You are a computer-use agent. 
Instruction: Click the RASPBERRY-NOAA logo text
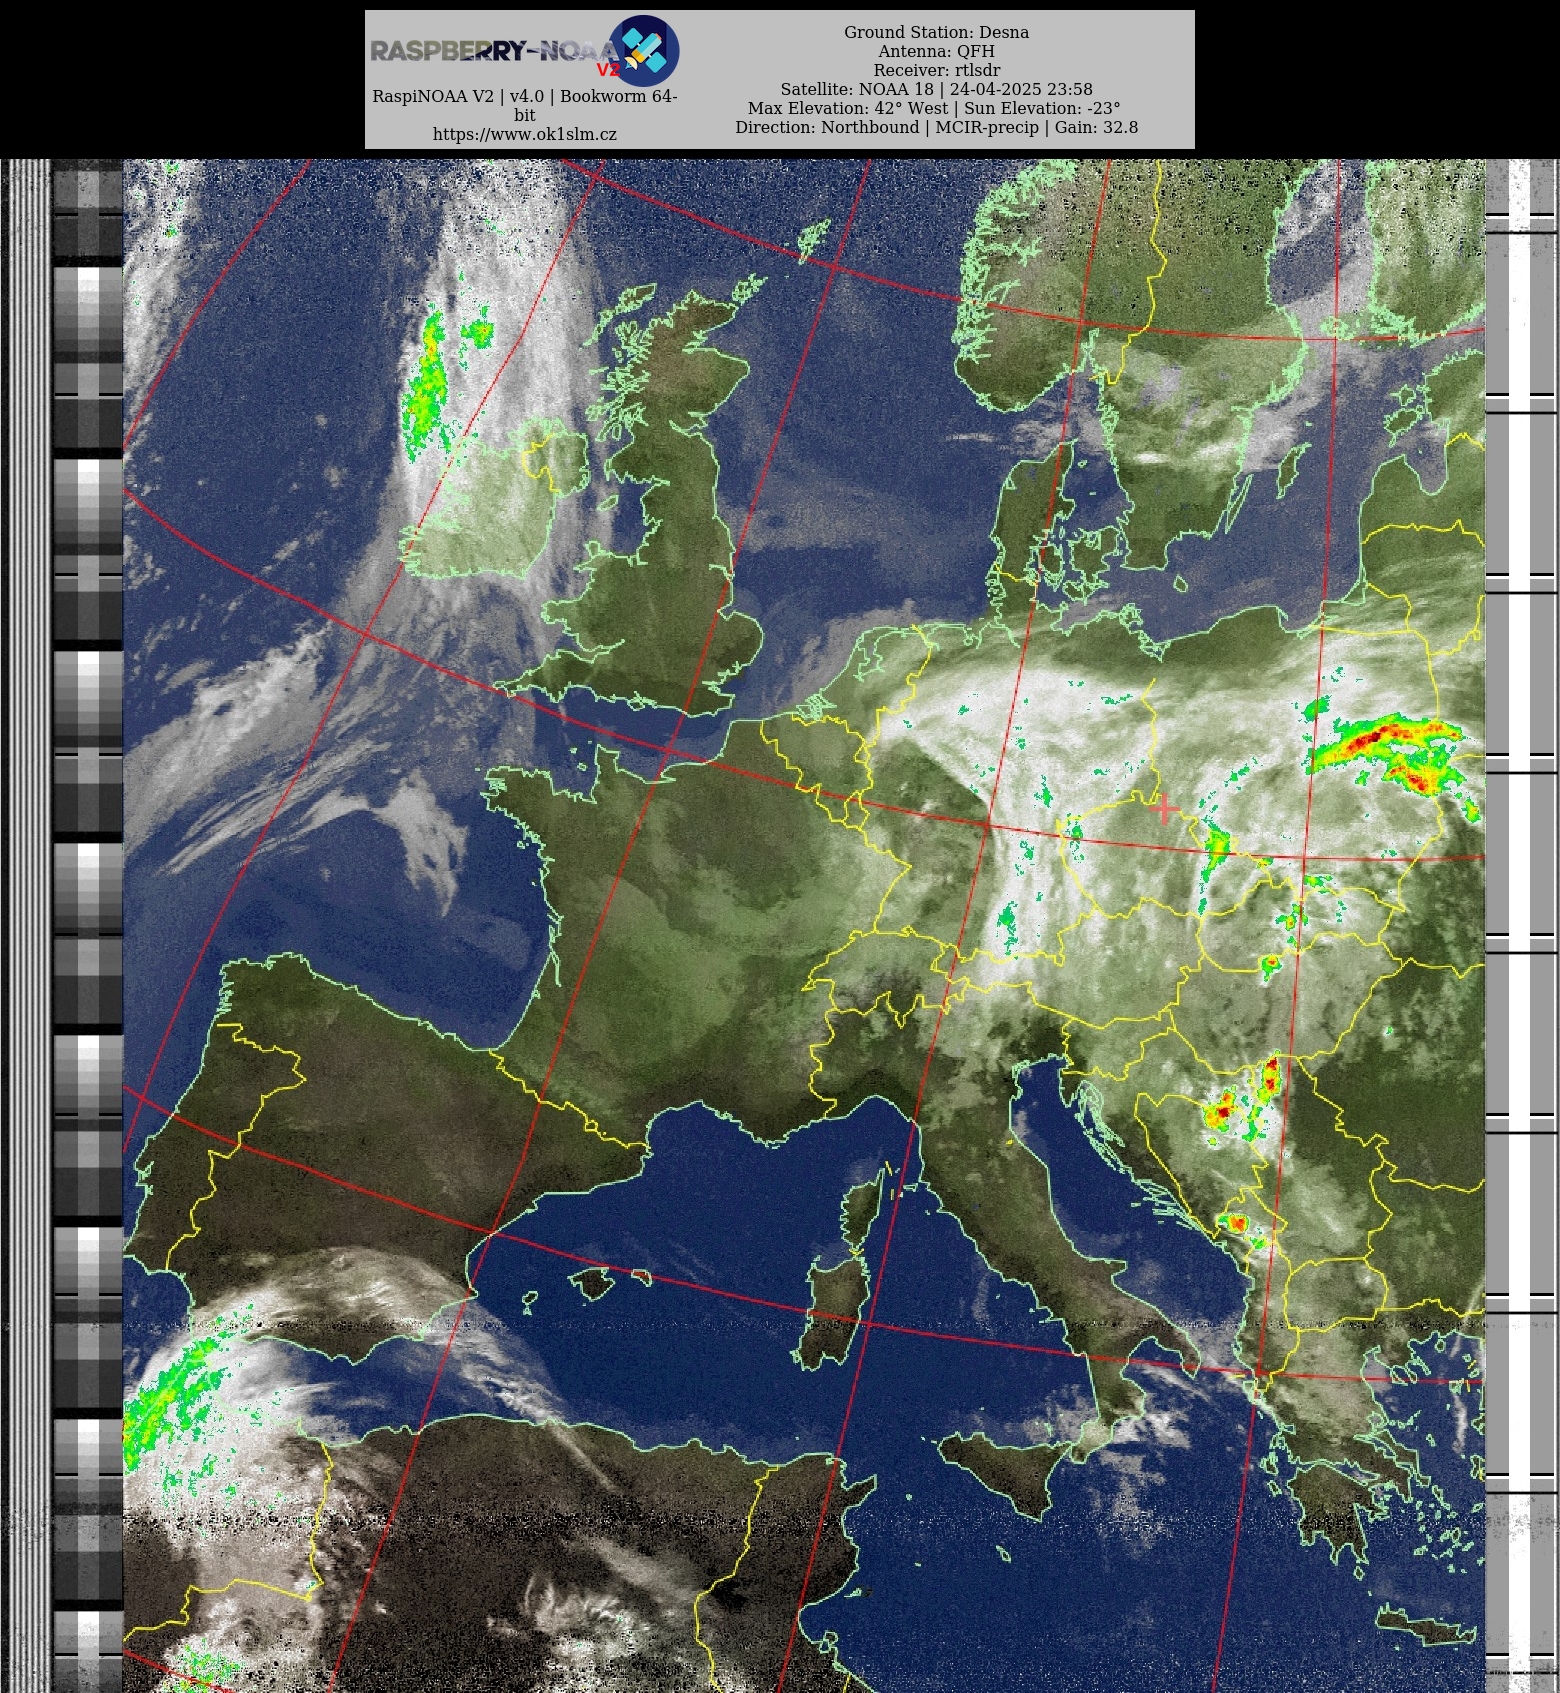click(x=495, y=51)
